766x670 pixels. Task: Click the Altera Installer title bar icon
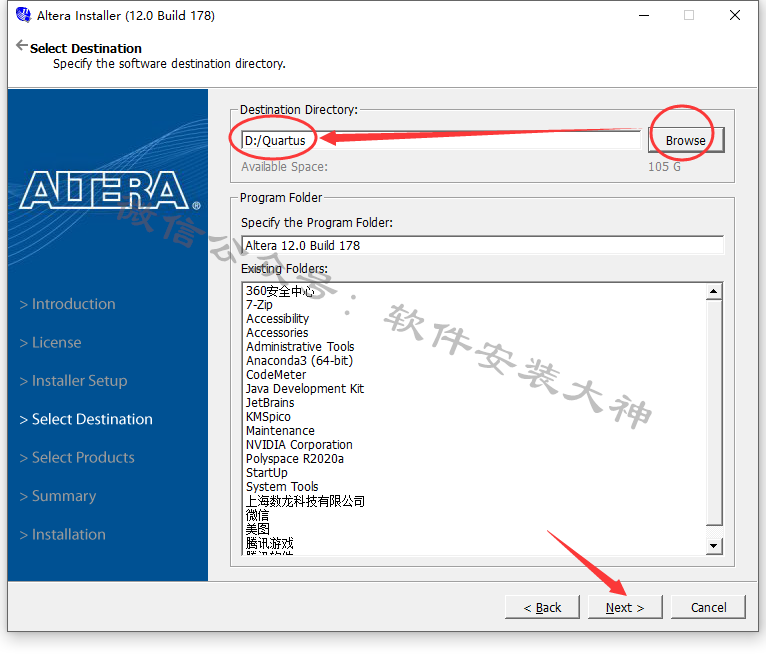click(x=23, y=15)
